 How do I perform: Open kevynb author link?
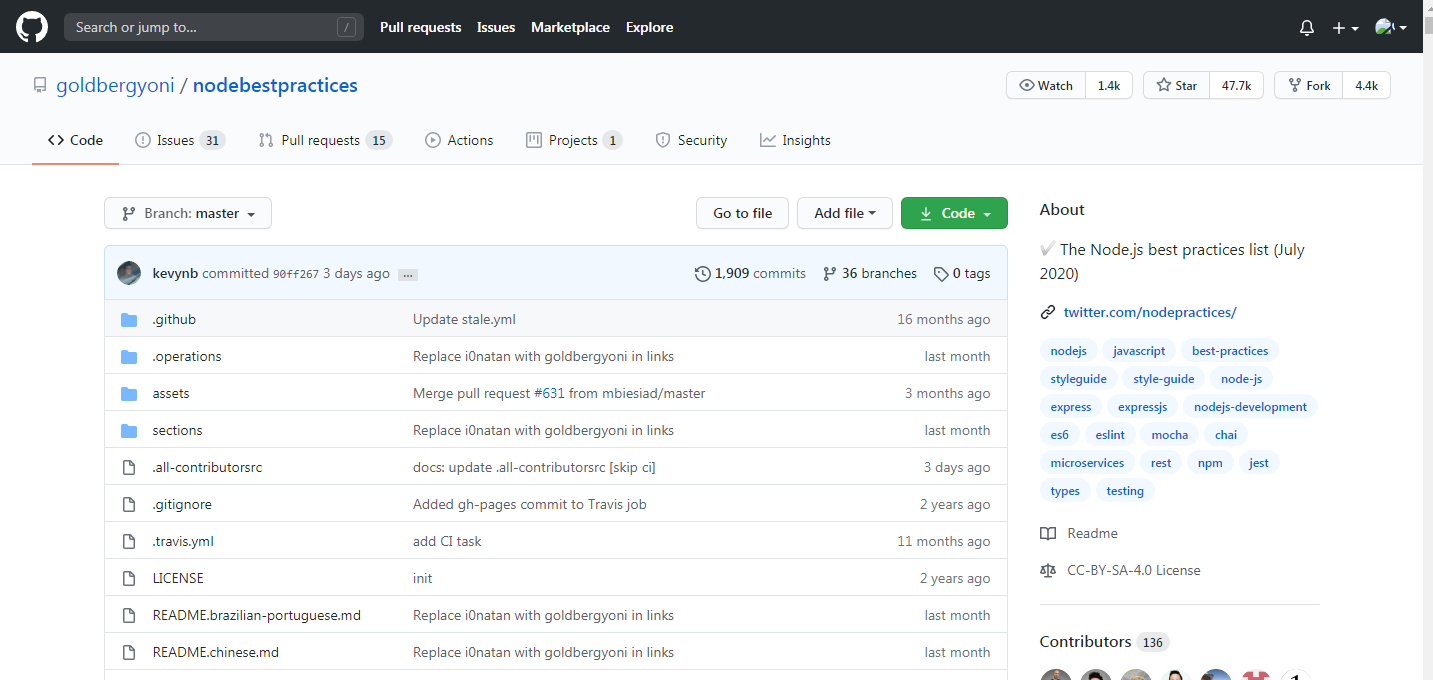(175, 273)
